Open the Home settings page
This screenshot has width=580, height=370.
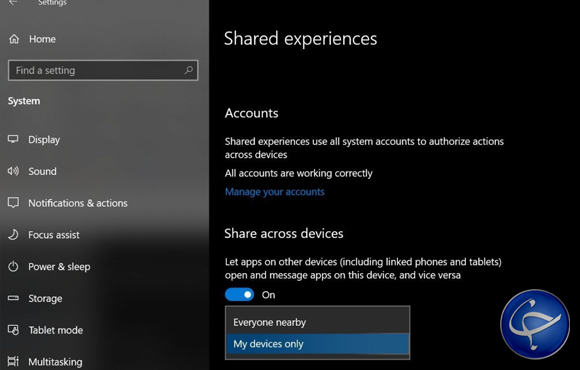pyautogui.click(x=42, y=39)
